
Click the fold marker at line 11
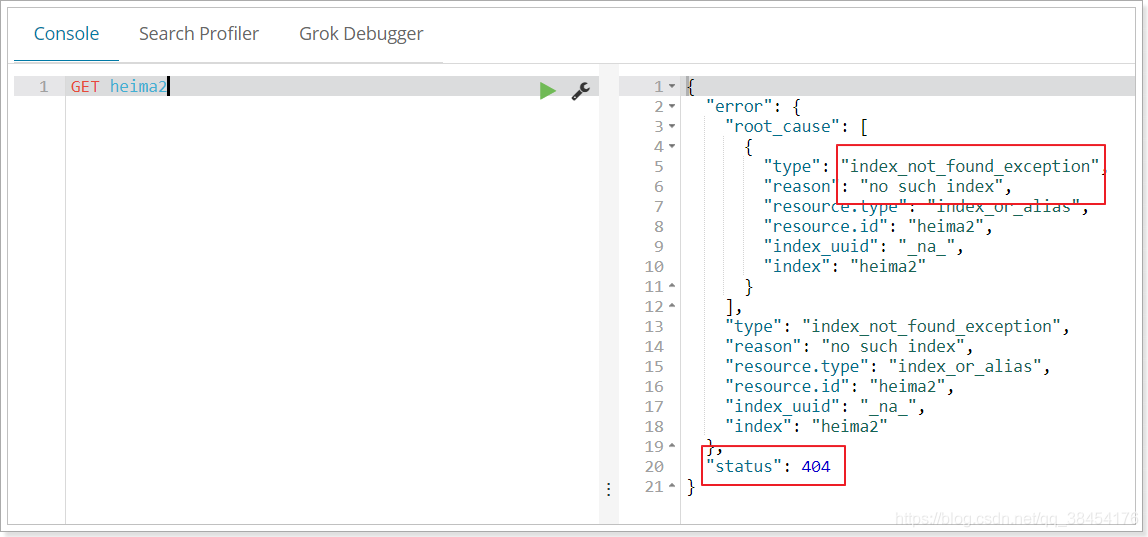tap(673, 286)
